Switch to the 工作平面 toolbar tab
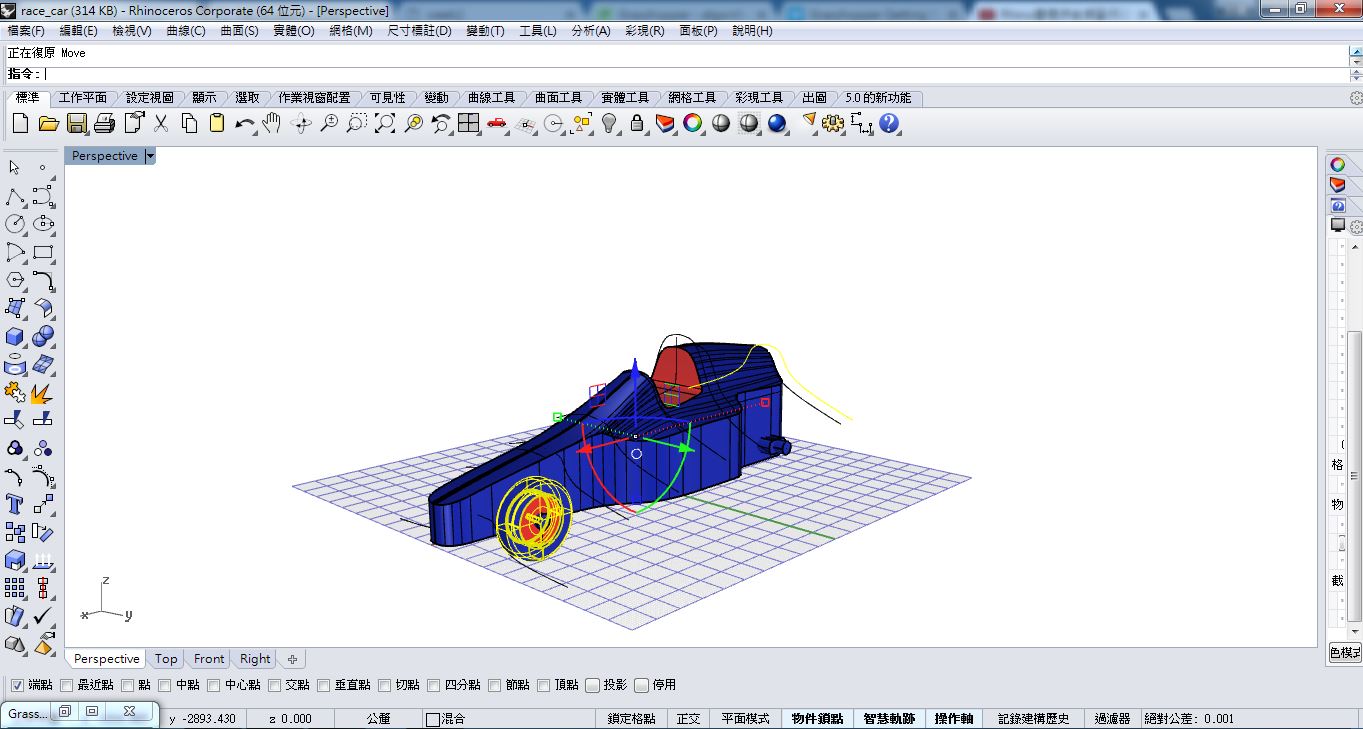The image size is (1363, 729). [83, 98]
